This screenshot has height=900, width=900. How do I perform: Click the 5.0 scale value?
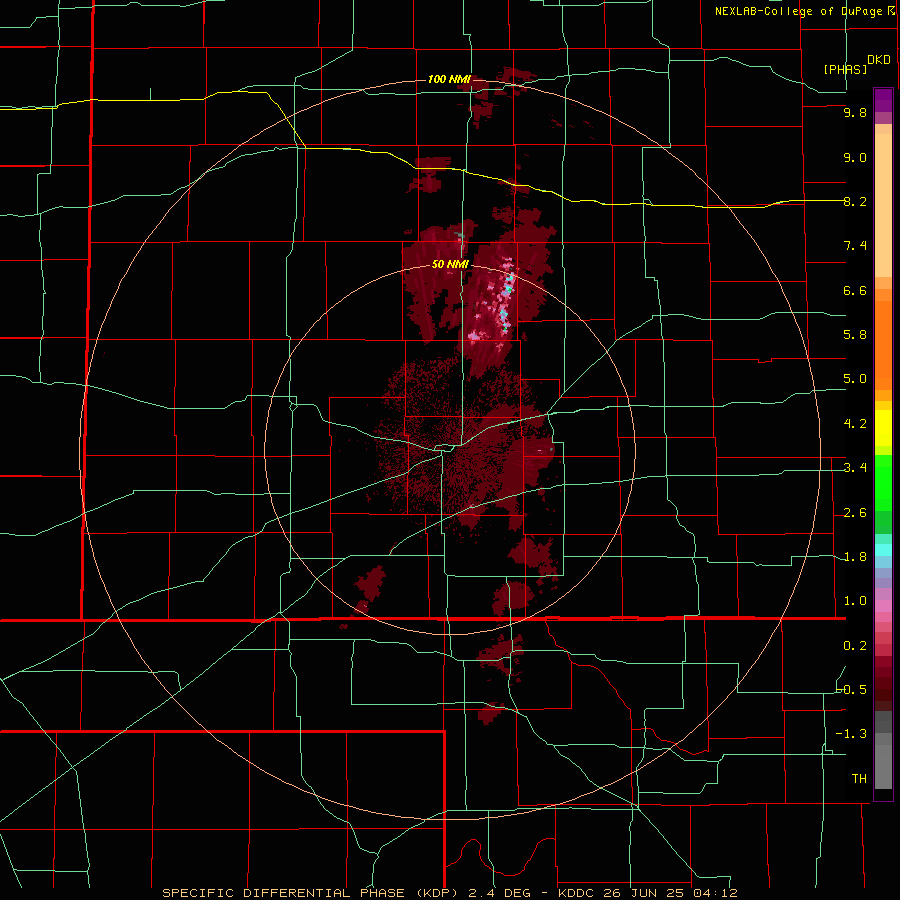855,379
